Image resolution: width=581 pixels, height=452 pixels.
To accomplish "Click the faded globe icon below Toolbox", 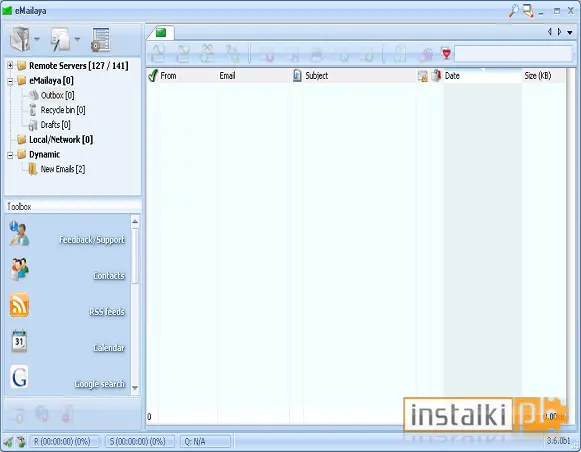I will pos(42,413).
